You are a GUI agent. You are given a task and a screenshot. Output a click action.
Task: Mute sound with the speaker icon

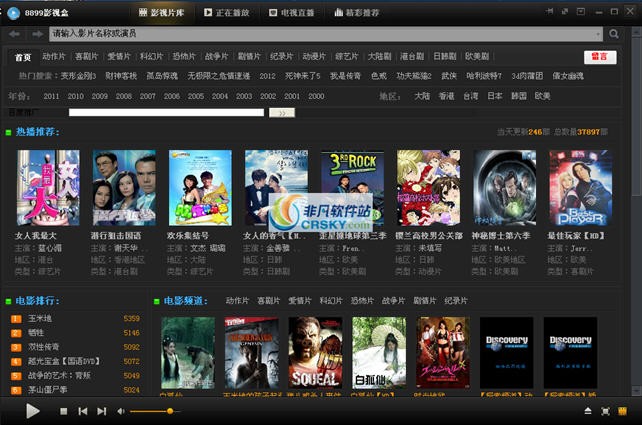pos(121,411)
